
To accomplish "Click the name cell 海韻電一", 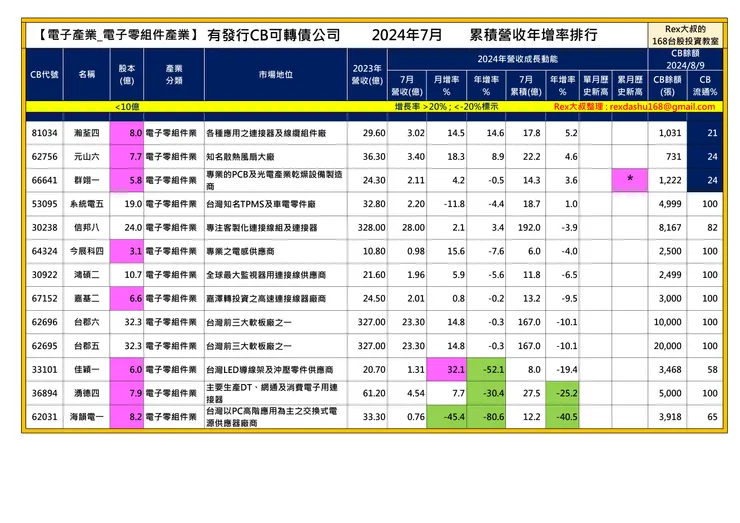I will [87, 417].
